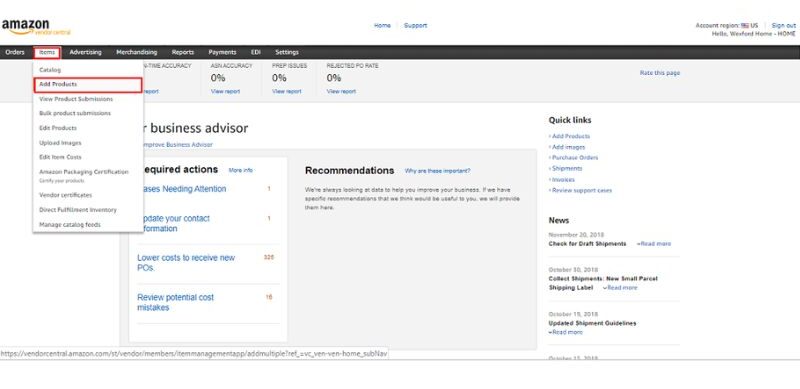Choose Bulk product submissions
The width and height of the screenshot is (800, 389).
point(75,113)
